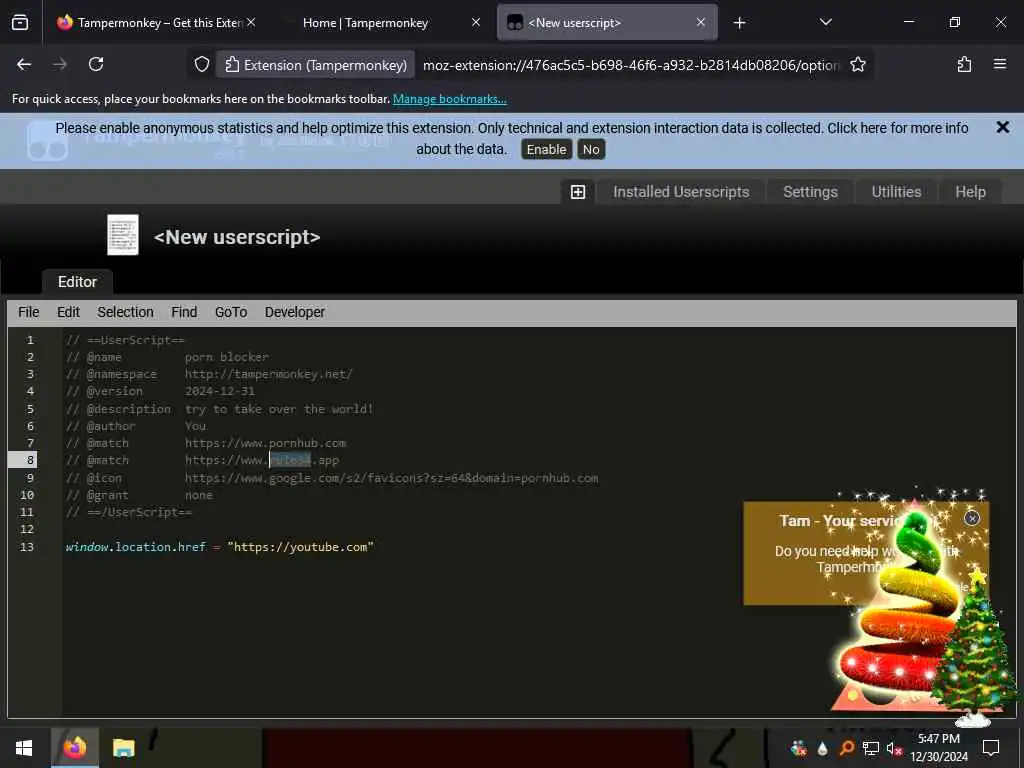Open Installed Userscripts tab

pyautogui.click(x=681, y=192)
